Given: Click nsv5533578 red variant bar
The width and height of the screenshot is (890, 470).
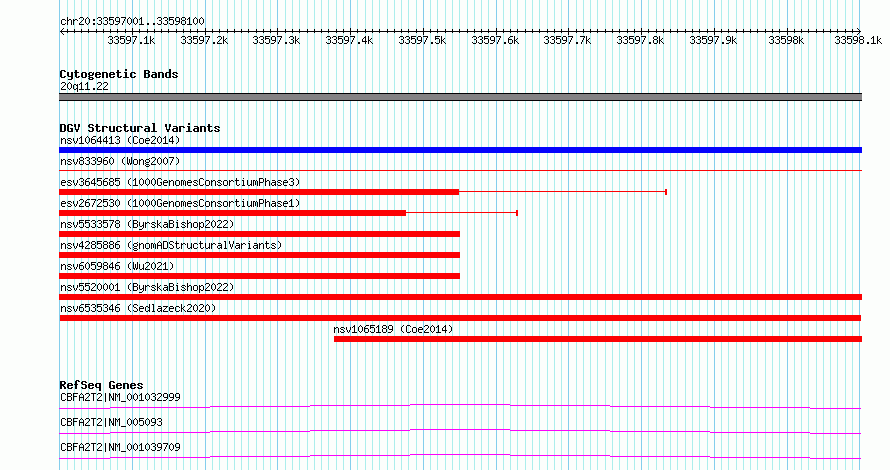Looking at the screenshot, I should pos(259,234).
